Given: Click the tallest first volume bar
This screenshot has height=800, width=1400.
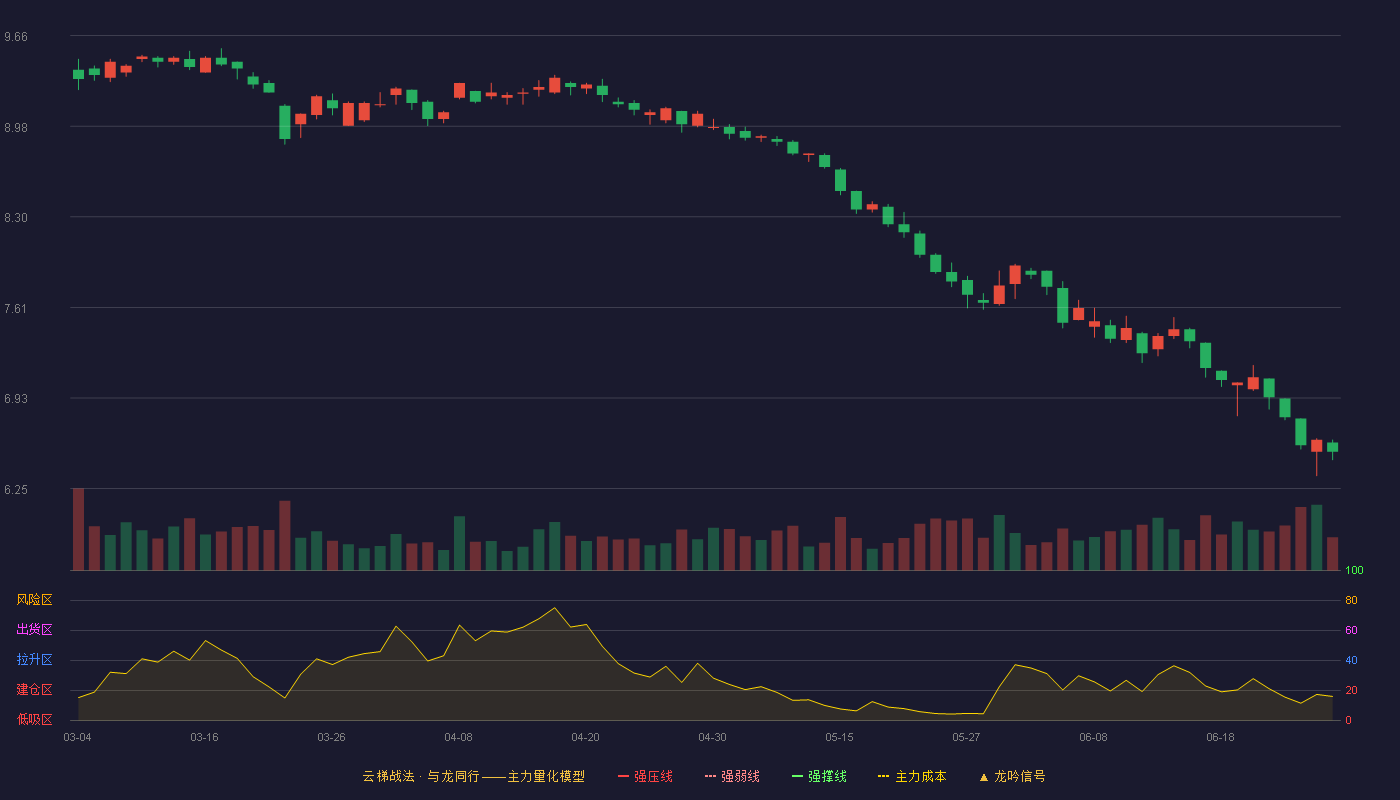Looking at the screenshot, I should tap(78, 529).
